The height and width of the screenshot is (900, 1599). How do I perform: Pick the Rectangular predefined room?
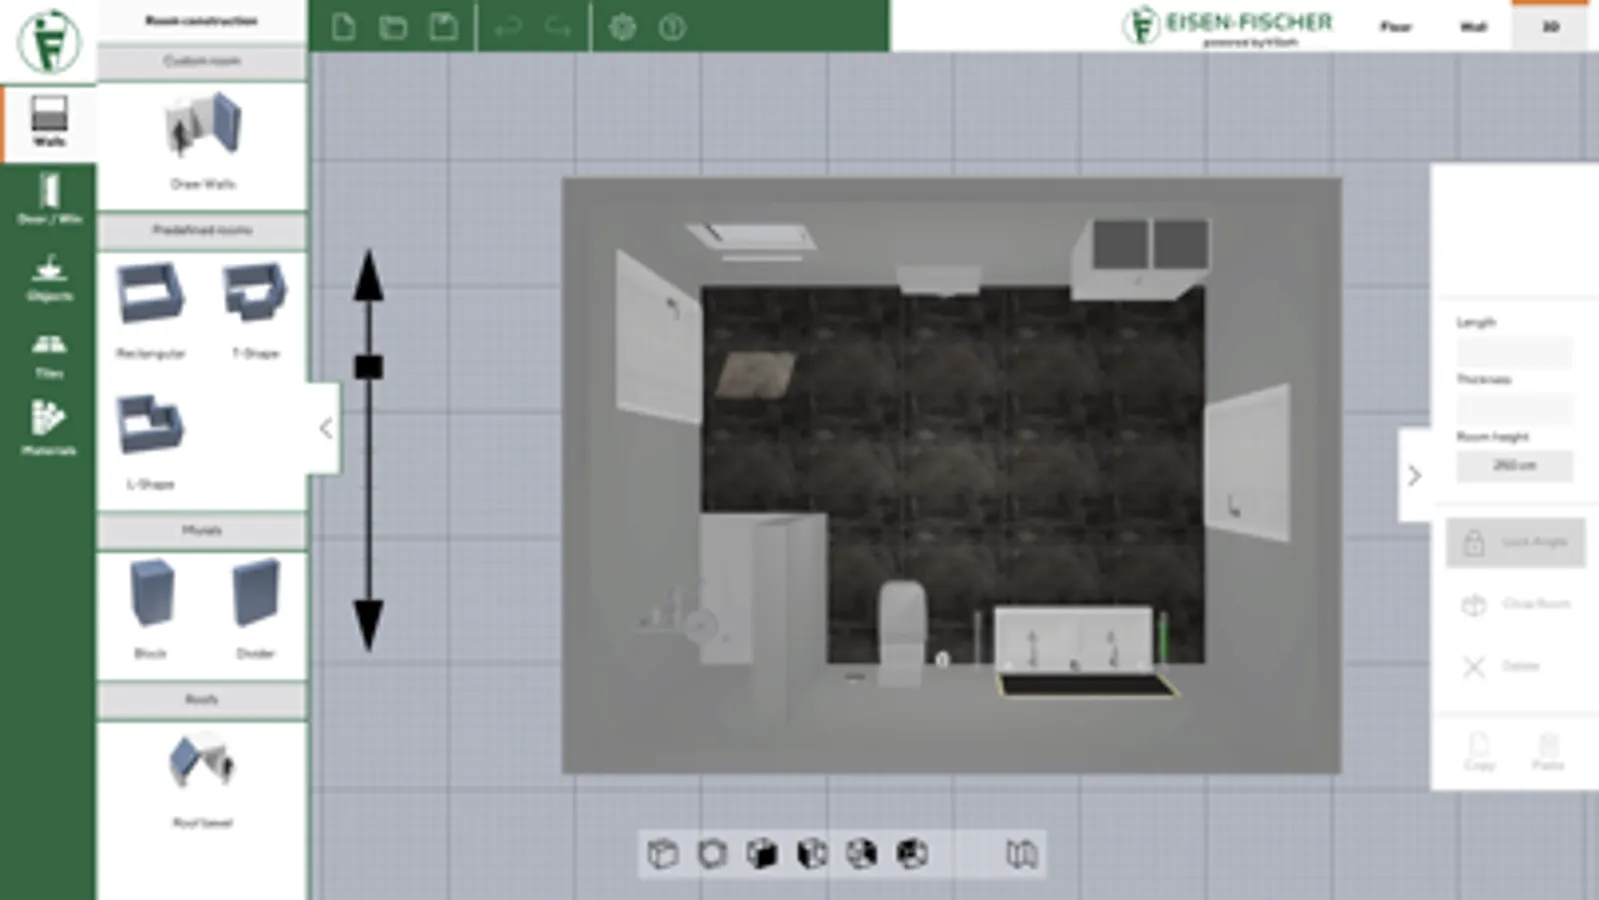click(x=151, y=309)
